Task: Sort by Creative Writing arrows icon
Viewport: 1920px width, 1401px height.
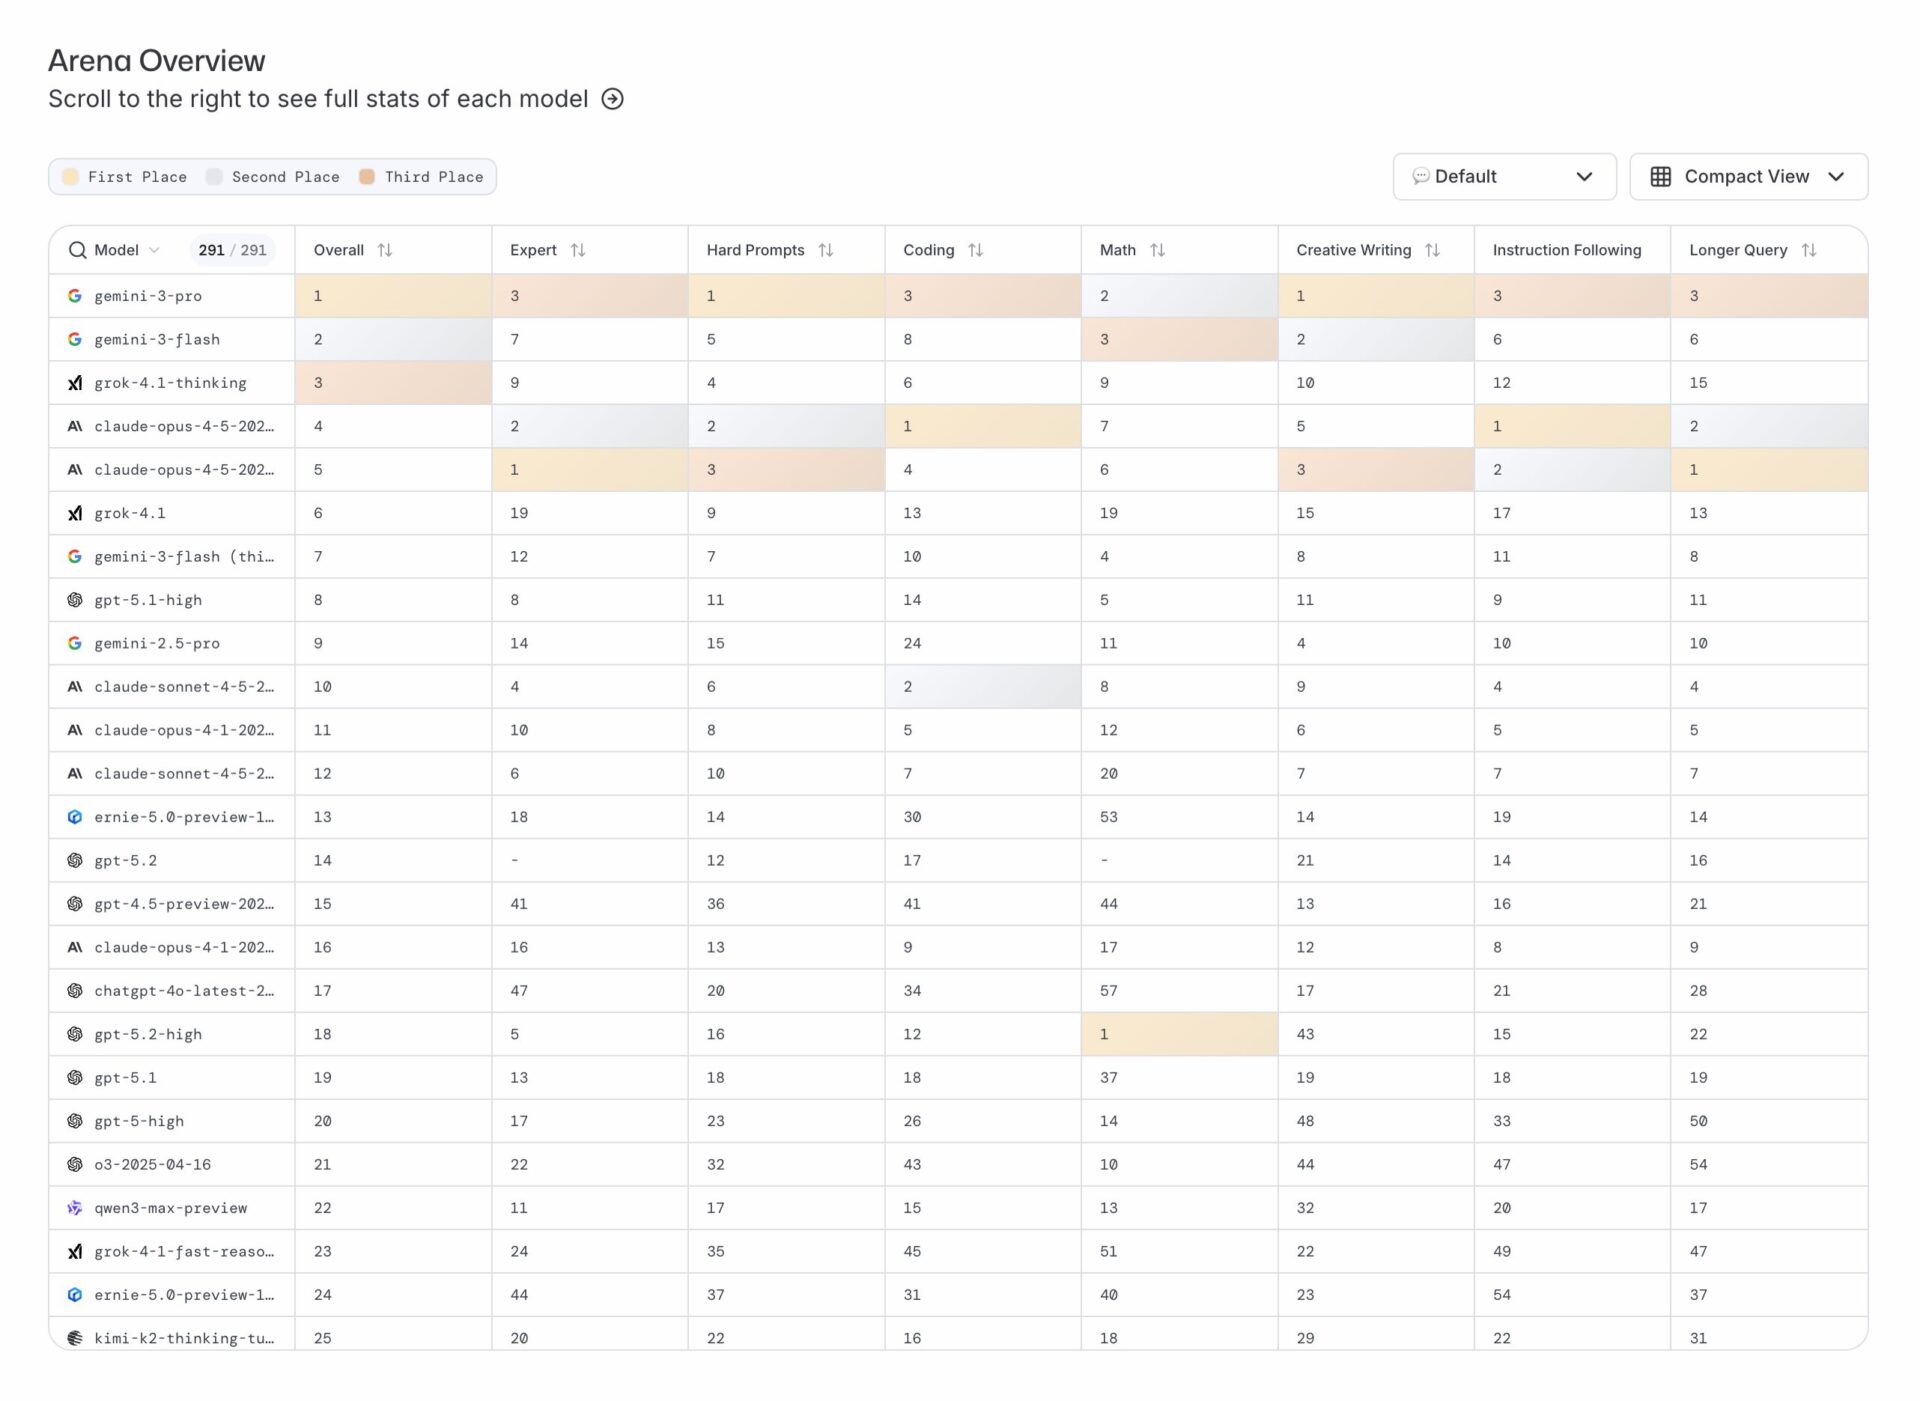Action: click(1433, 250)
